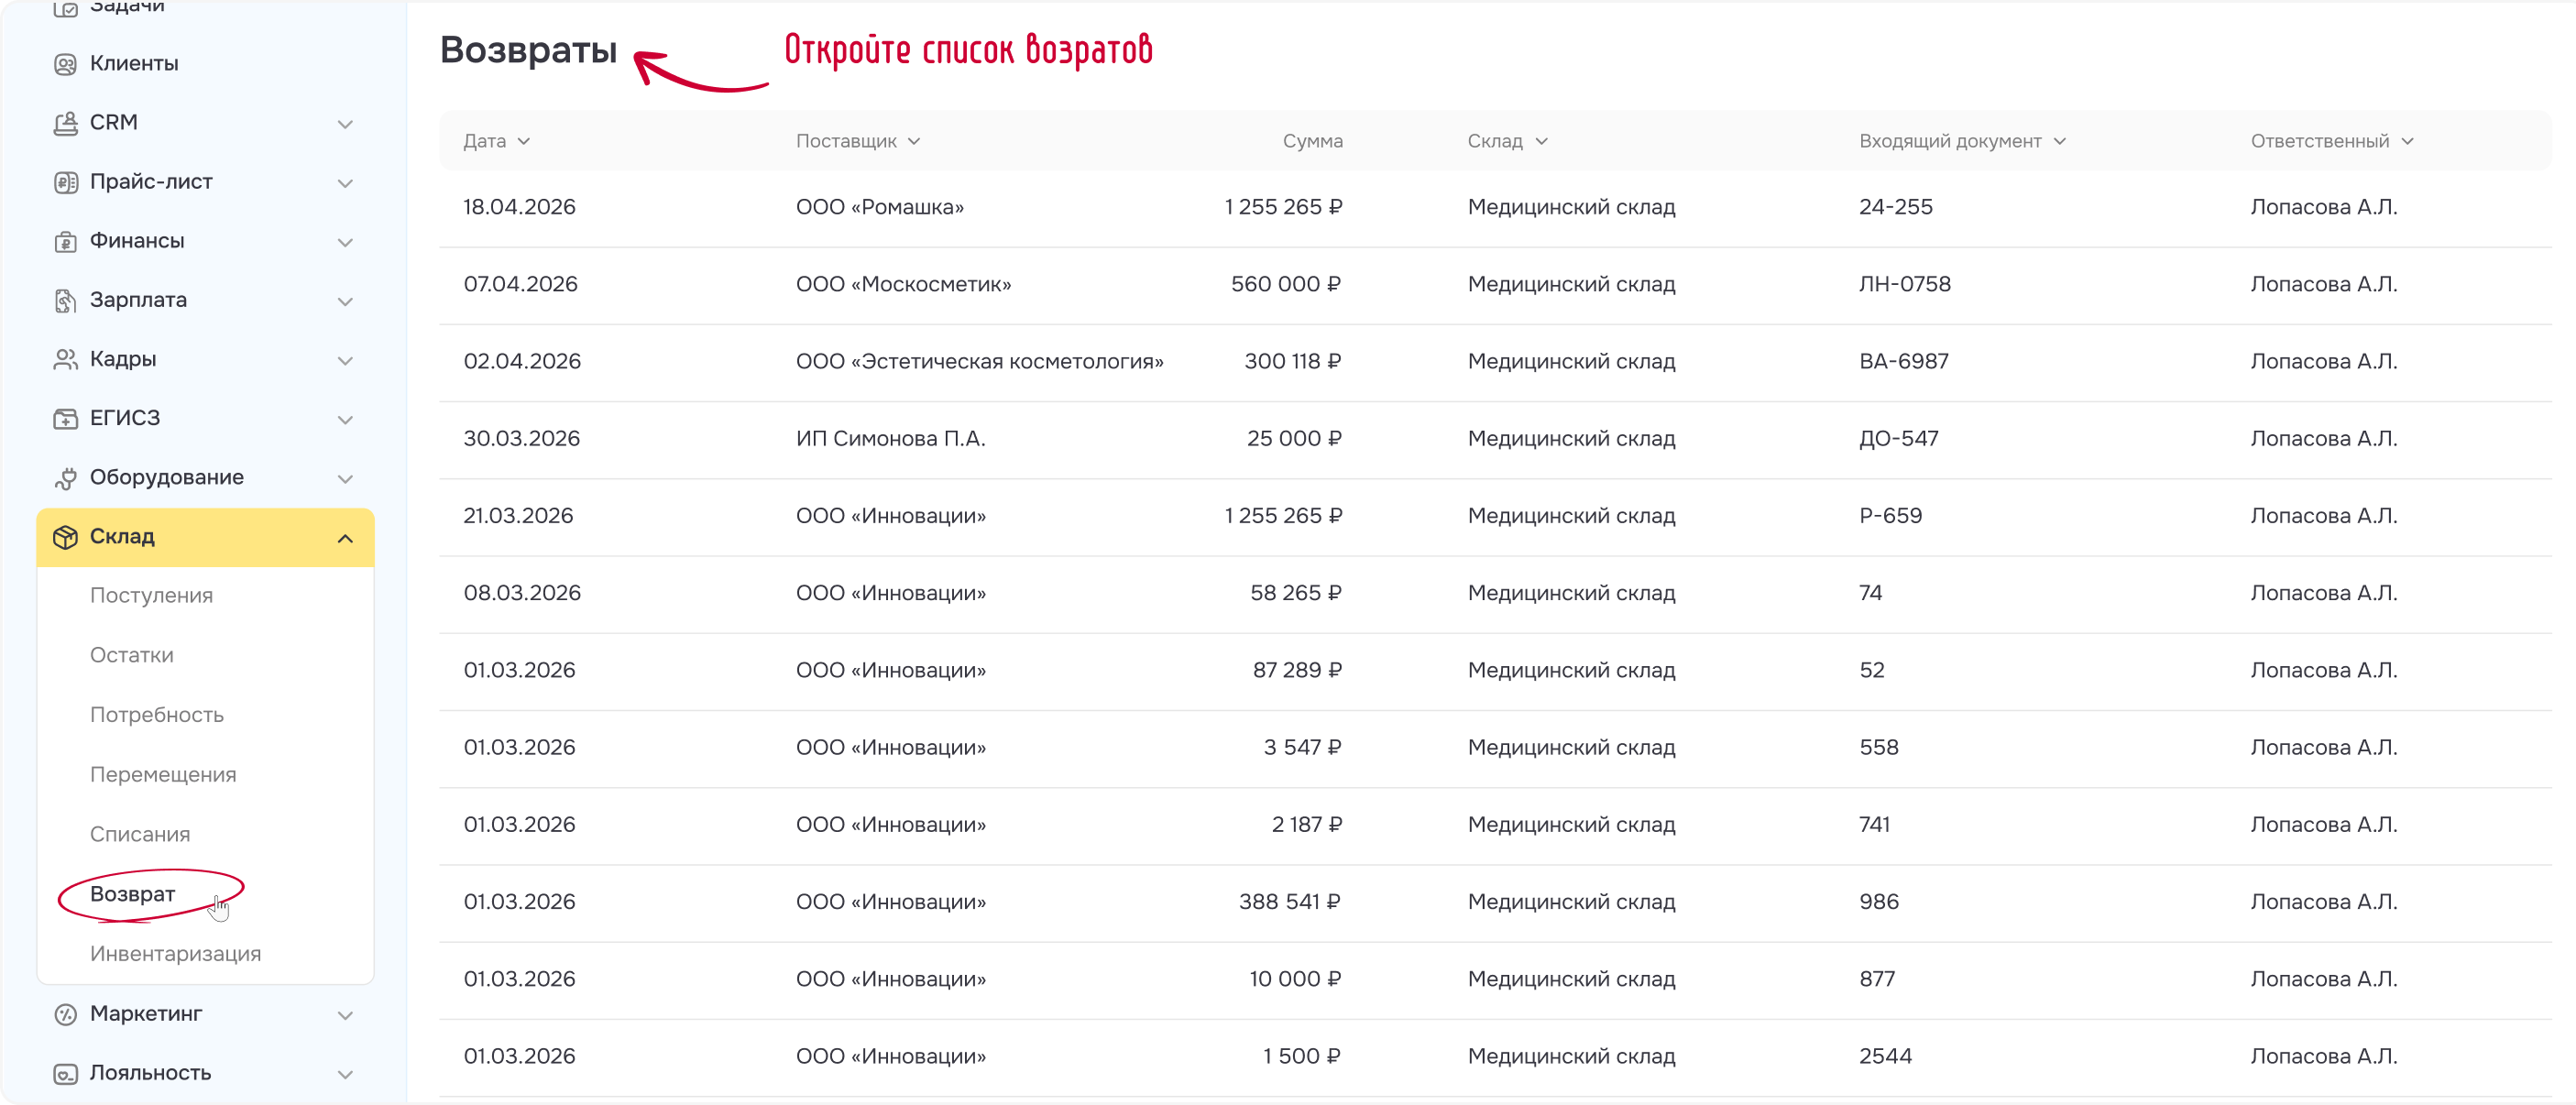
Task: Expand the Оборудование chevron
Action: coord(345,478)
